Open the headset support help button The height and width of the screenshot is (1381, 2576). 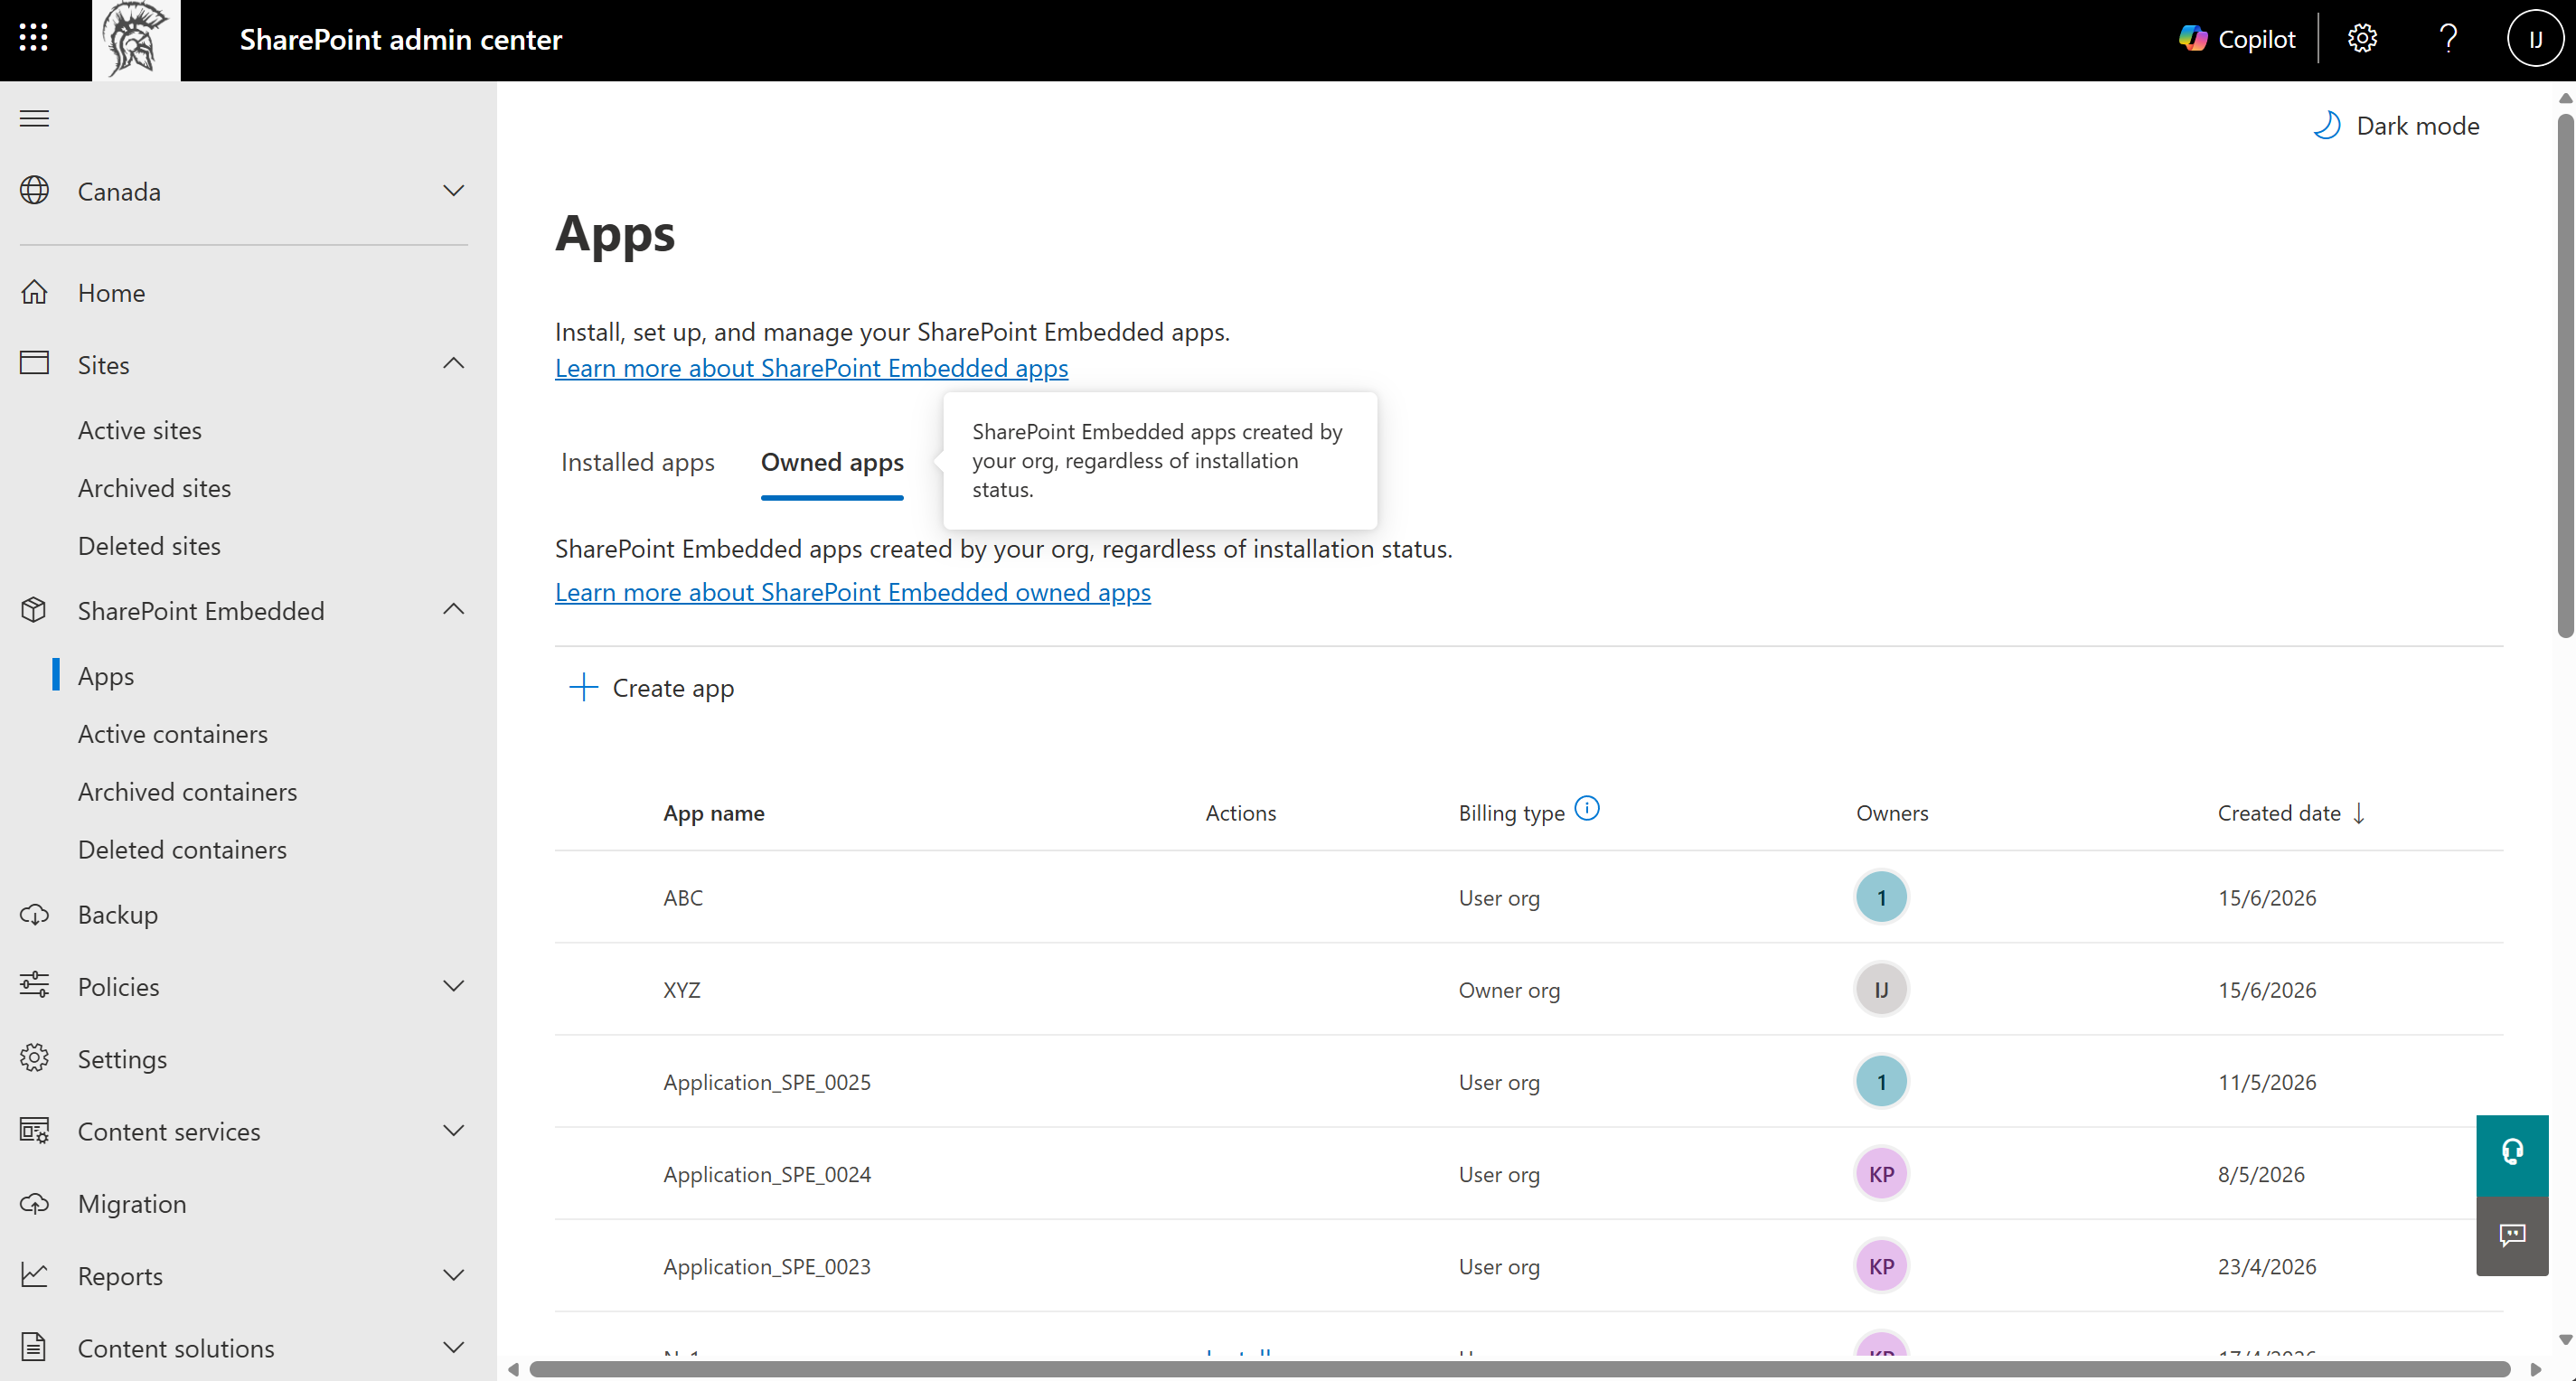point(2512,1154)
